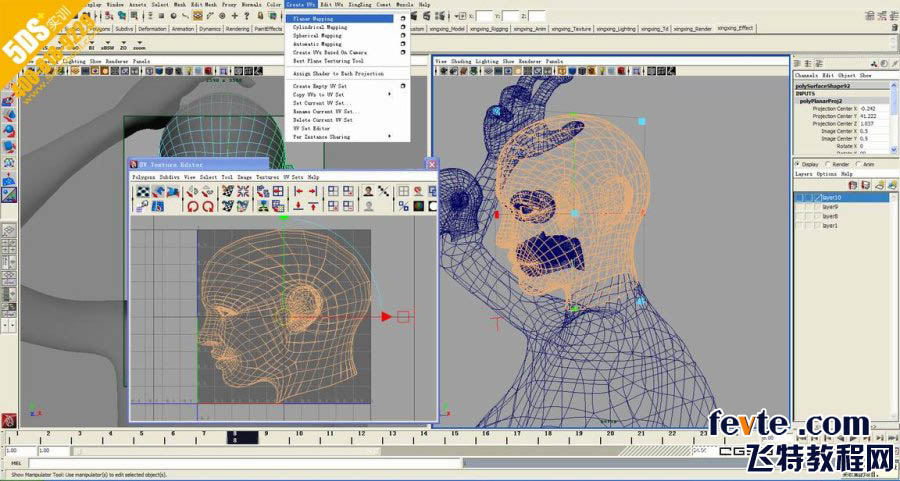
Task: Toggle checkered texture display in UV Editor
Action: (142, 192)
